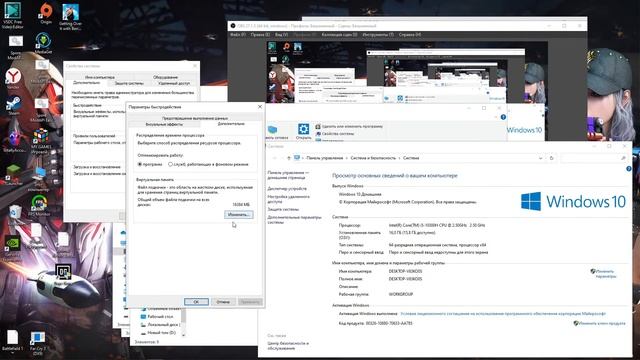Open the VSDC Free Video Editor desktop icon
The image size is (640, 360).
click(x=13, y=15)
